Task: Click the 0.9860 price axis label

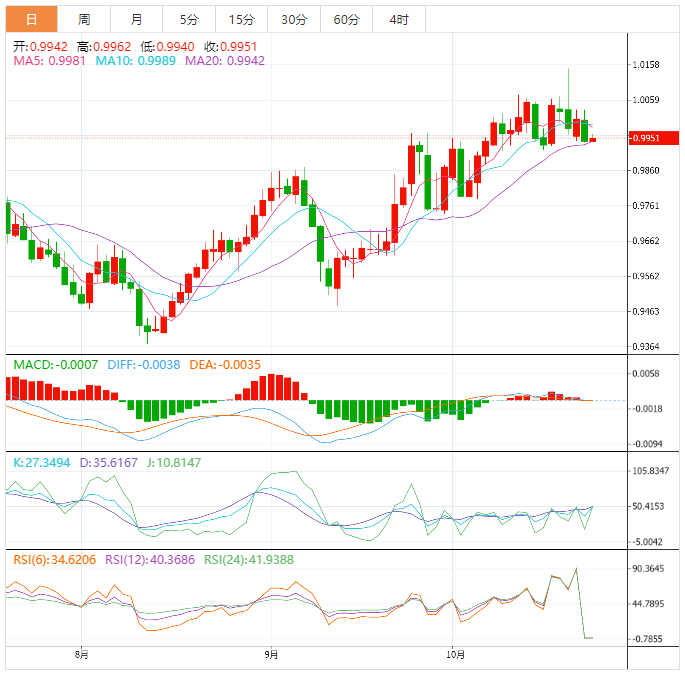Action: coord(646,170)
